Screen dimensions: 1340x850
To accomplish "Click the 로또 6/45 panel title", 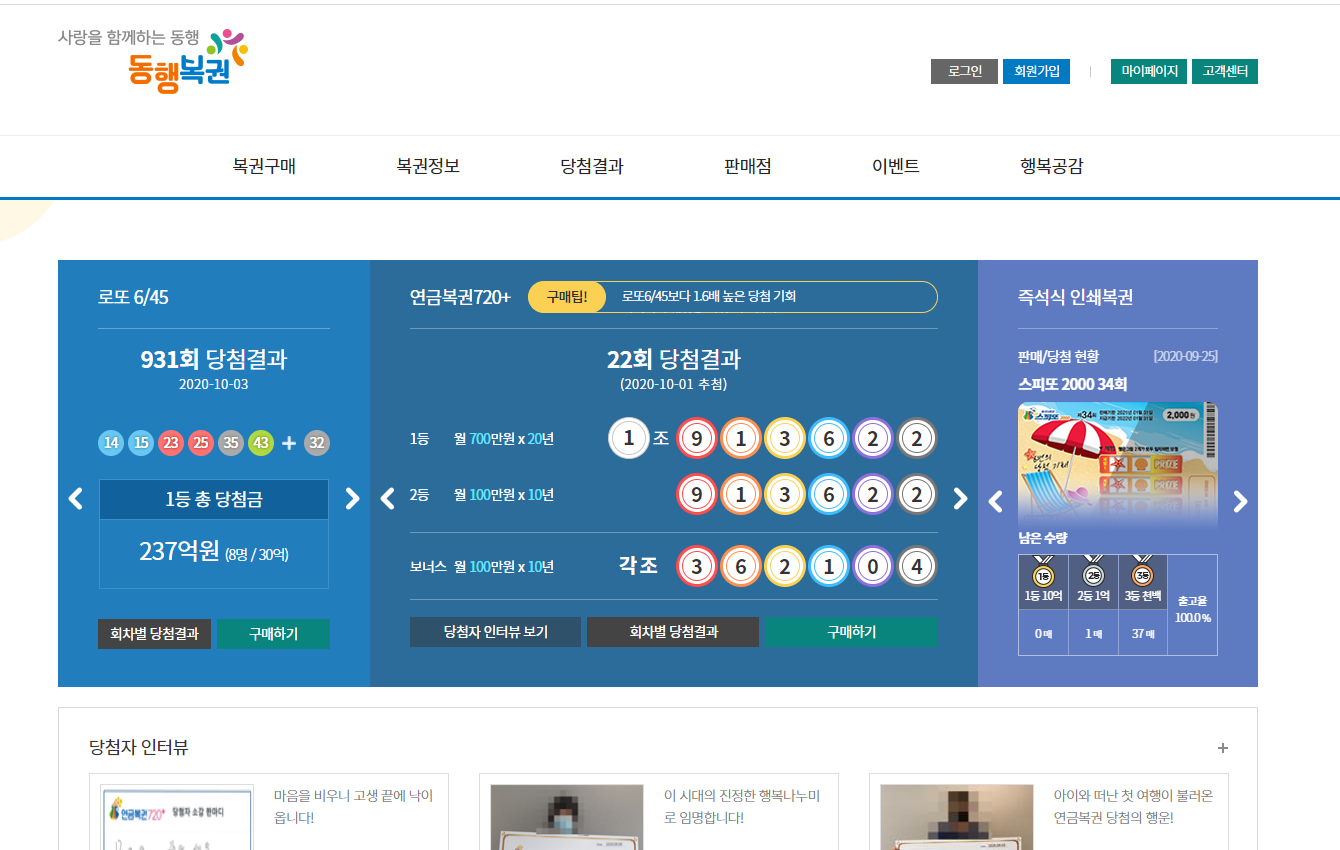I will pyautogui.click(x=133, y=297).
